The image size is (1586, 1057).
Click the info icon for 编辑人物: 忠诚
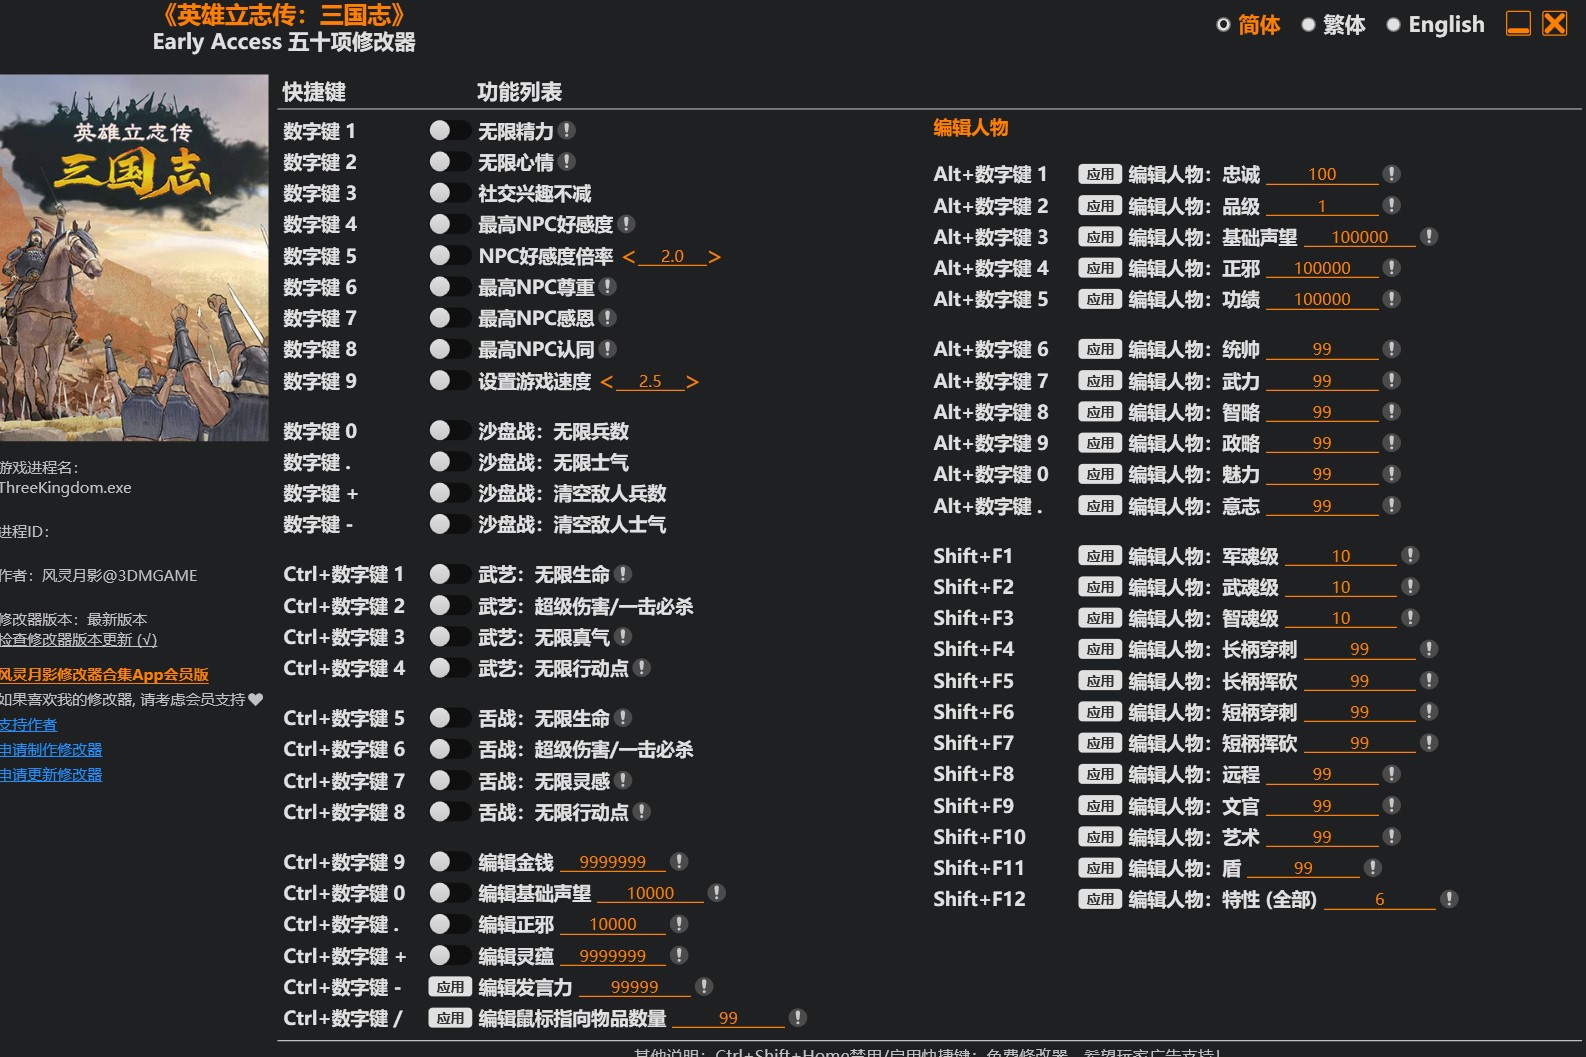point(1391,174)
